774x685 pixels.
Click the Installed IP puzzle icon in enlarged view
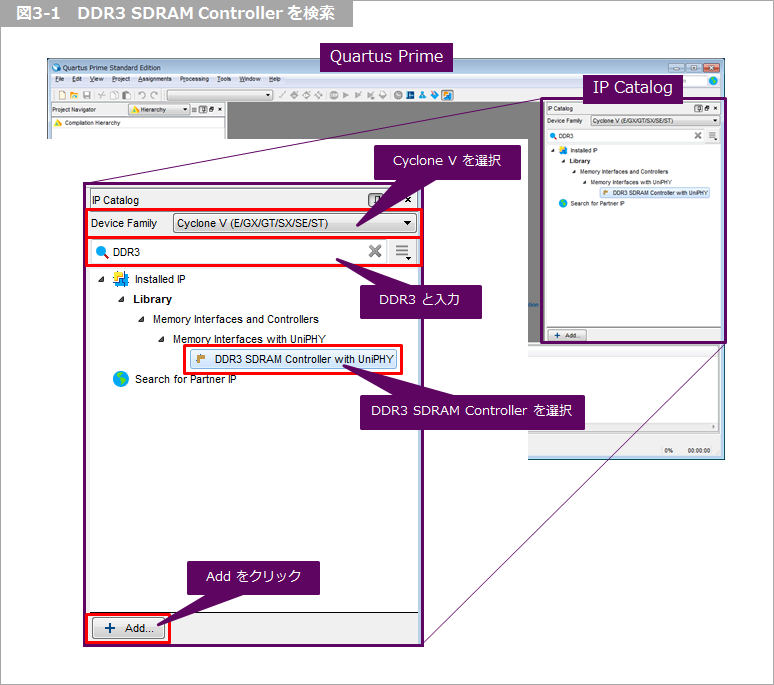(x=121, y=279)
